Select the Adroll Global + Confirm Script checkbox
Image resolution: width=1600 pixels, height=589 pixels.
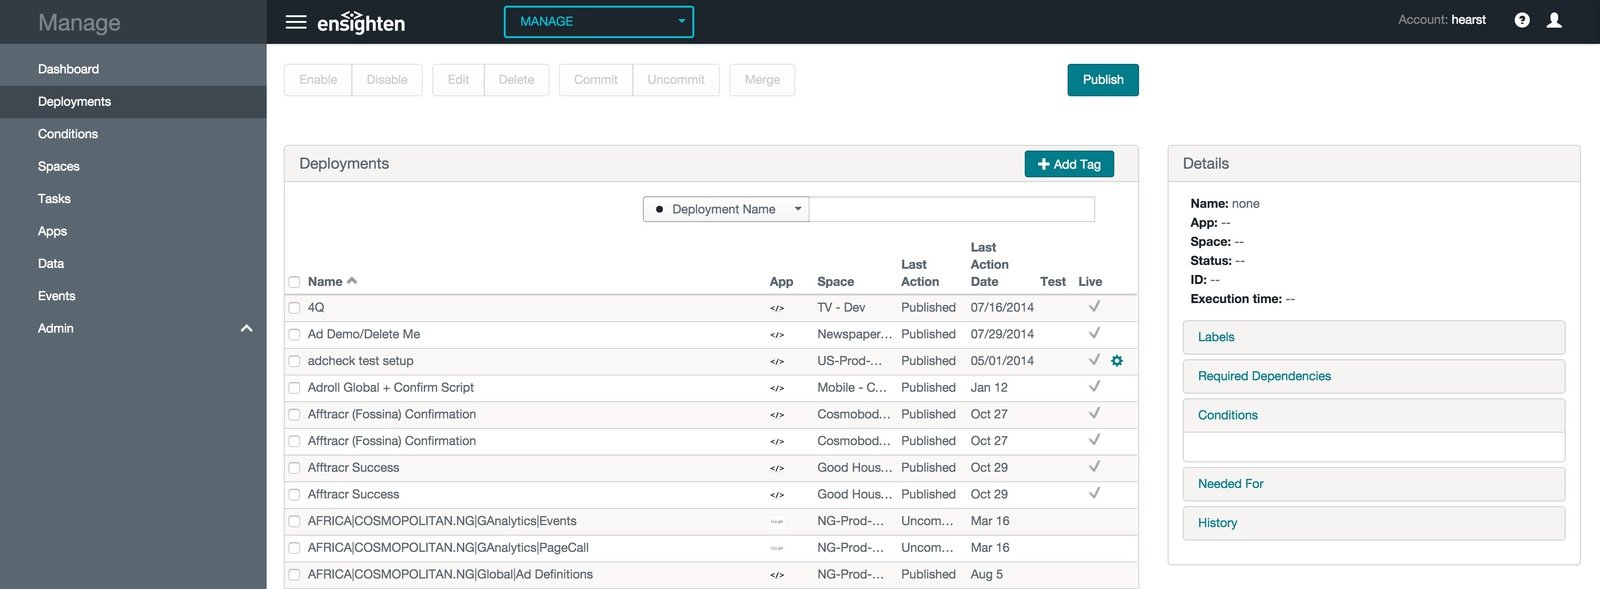pyautogui.click(x=294, y=388)
